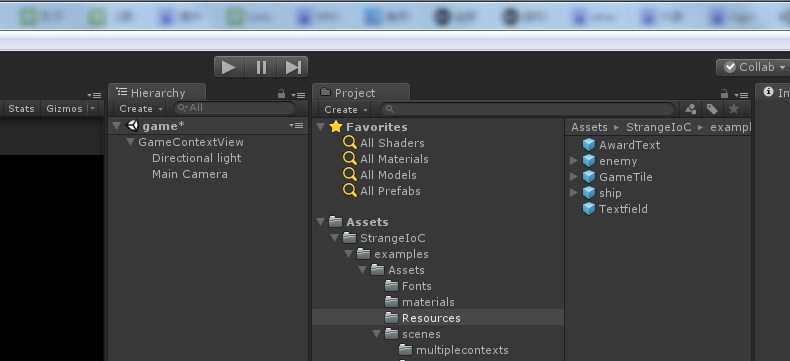Click the enemy prefab cube icon
Viewport: 790px width, 361px height.
tap(589, 161)
